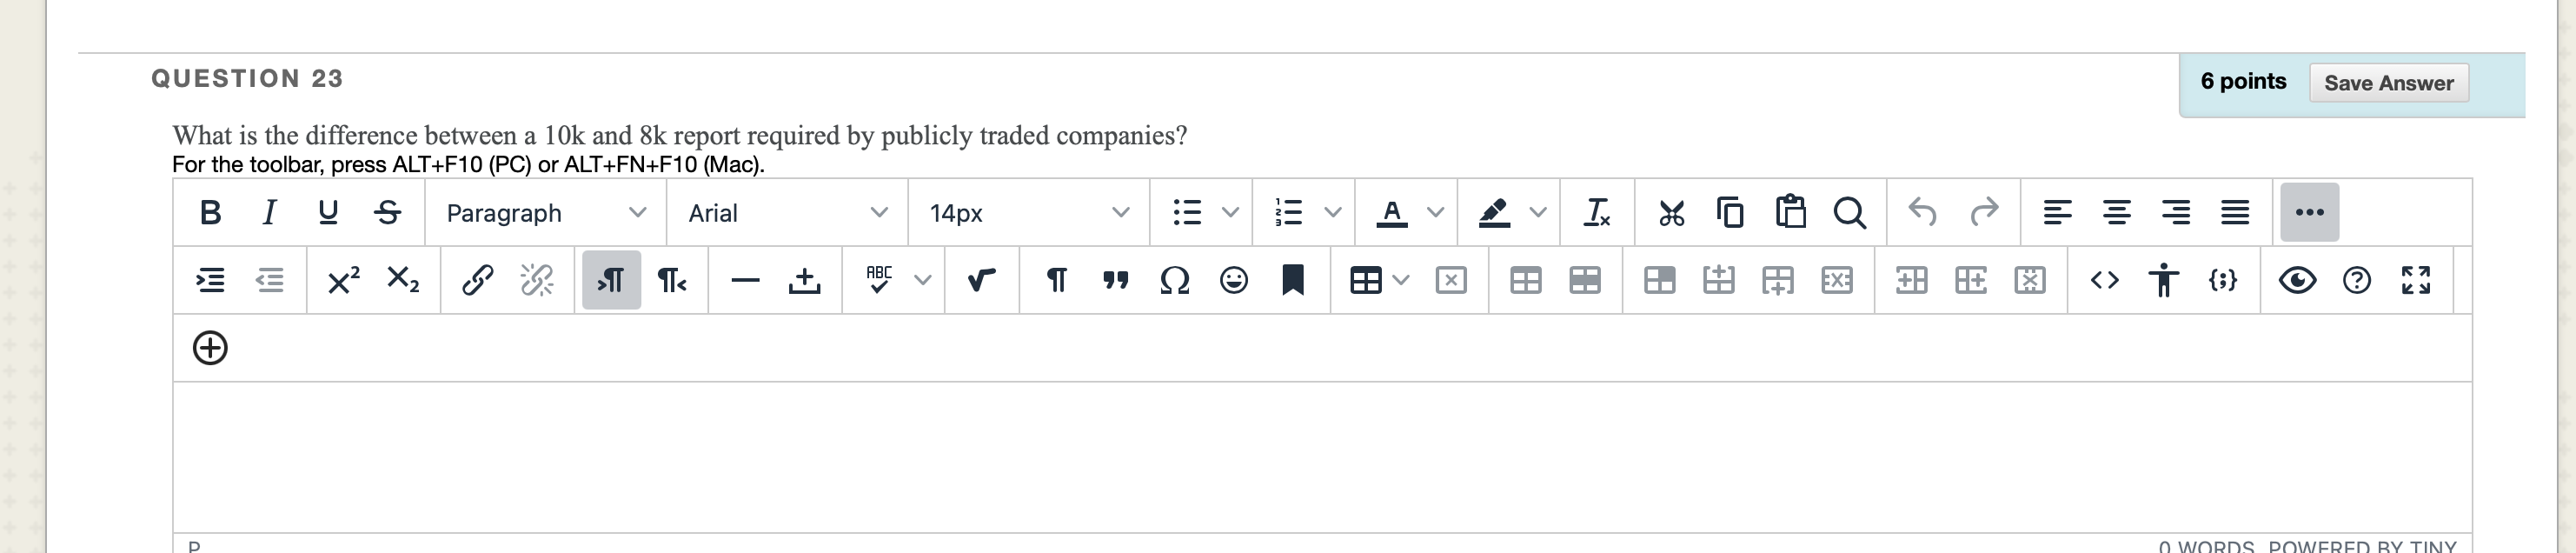The height and width of the screenshot is (553, 2576).
Task: Undo the last editor action
Action: click(x=1922, y=212)
